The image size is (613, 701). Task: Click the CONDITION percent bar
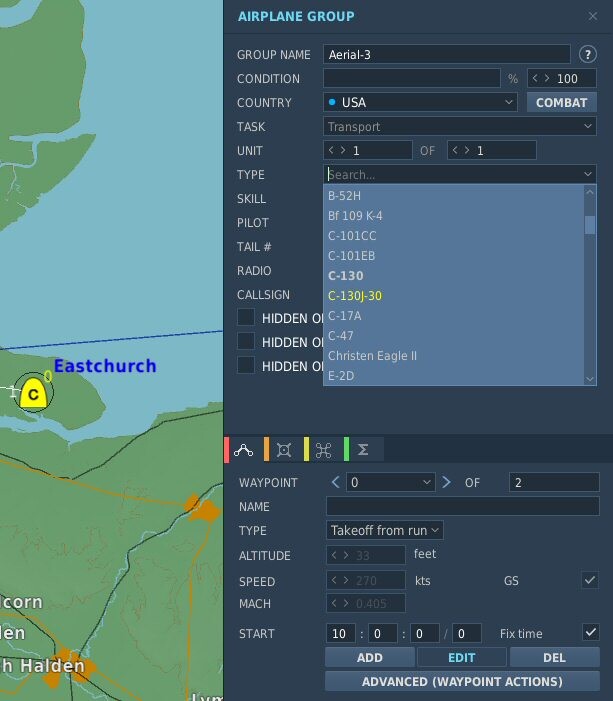[412, 78]
